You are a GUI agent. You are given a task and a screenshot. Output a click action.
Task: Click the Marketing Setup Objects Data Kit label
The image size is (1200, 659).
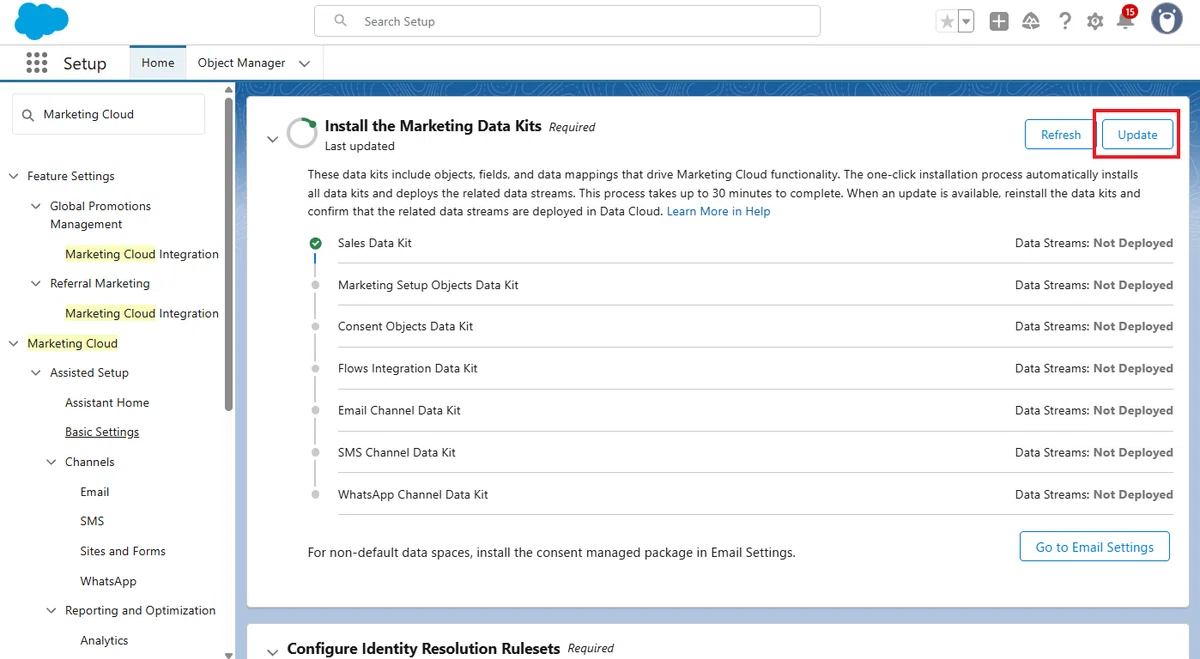(428, 285)
